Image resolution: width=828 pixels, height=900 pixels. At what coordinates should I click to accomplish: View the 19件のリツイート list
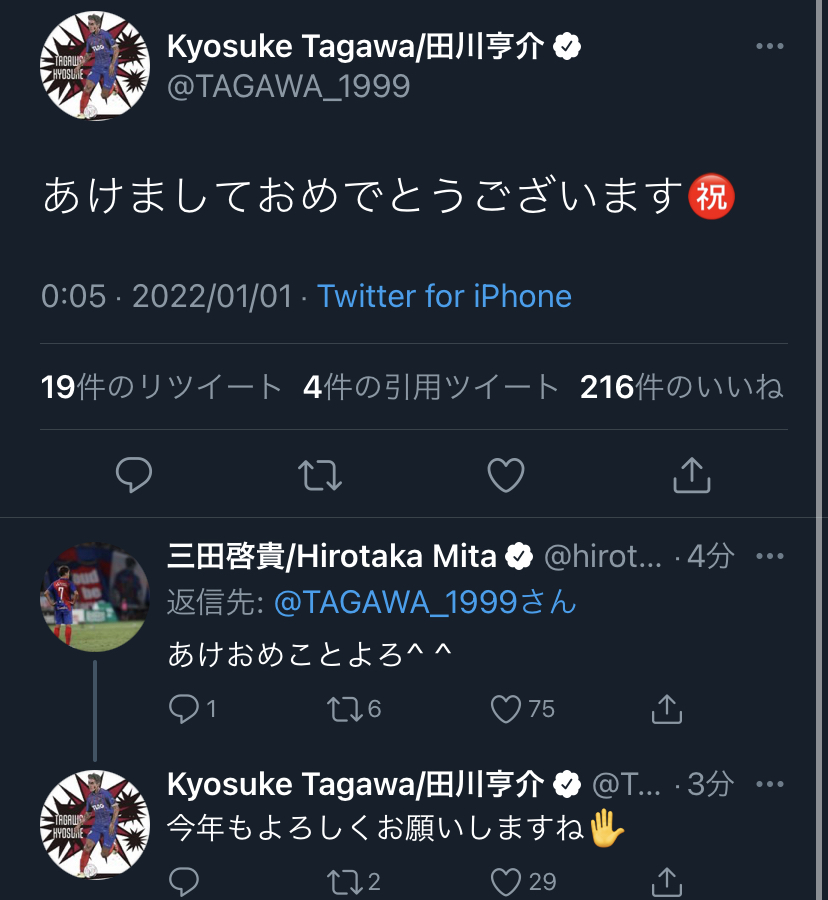pyautogui.click(x=162, y=387)
